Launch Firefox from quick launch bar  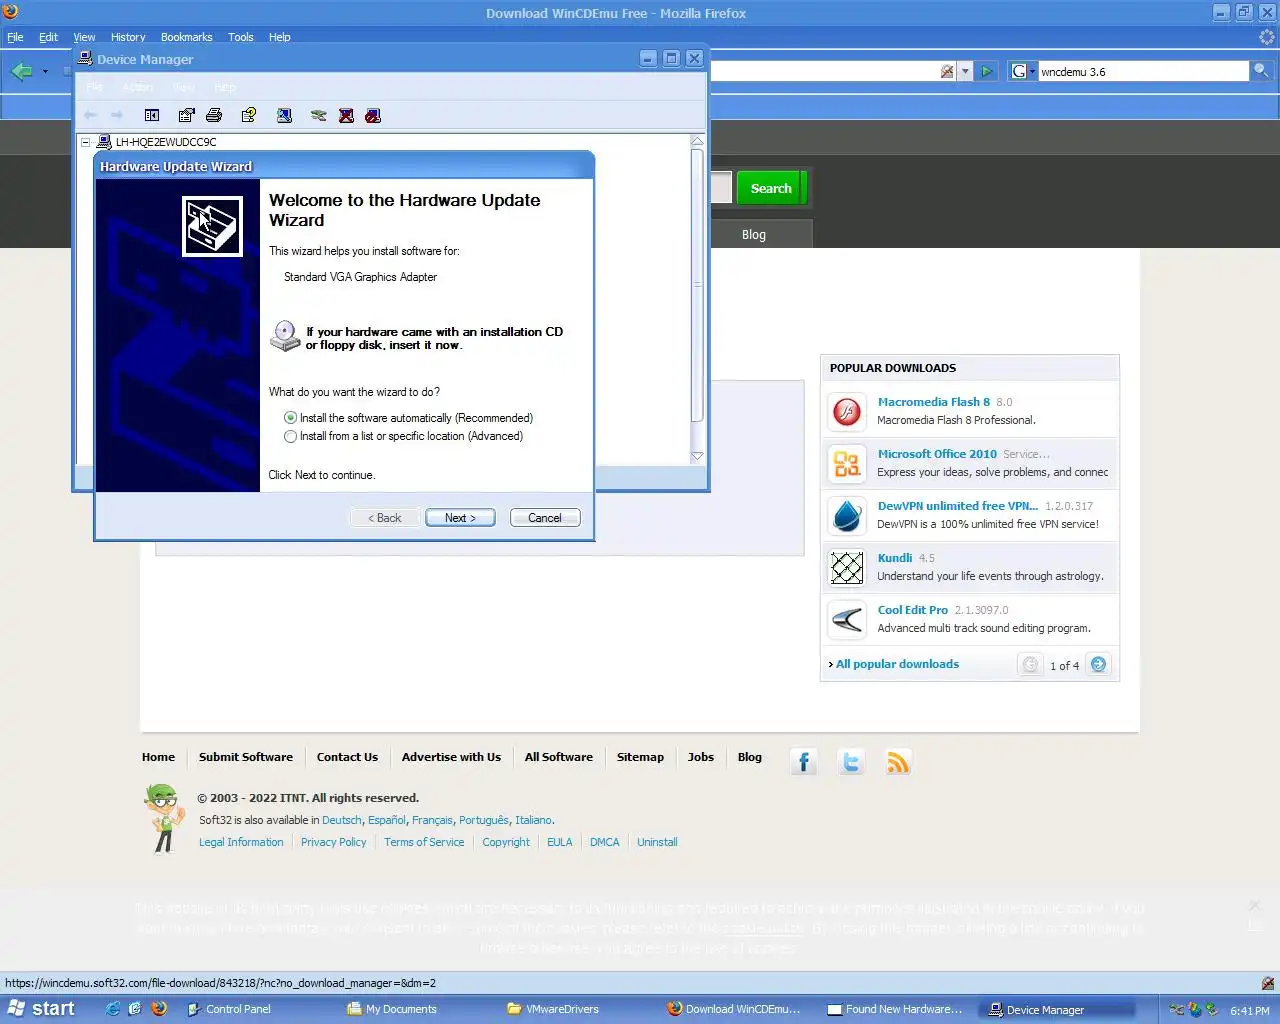tap(159, 1009)
